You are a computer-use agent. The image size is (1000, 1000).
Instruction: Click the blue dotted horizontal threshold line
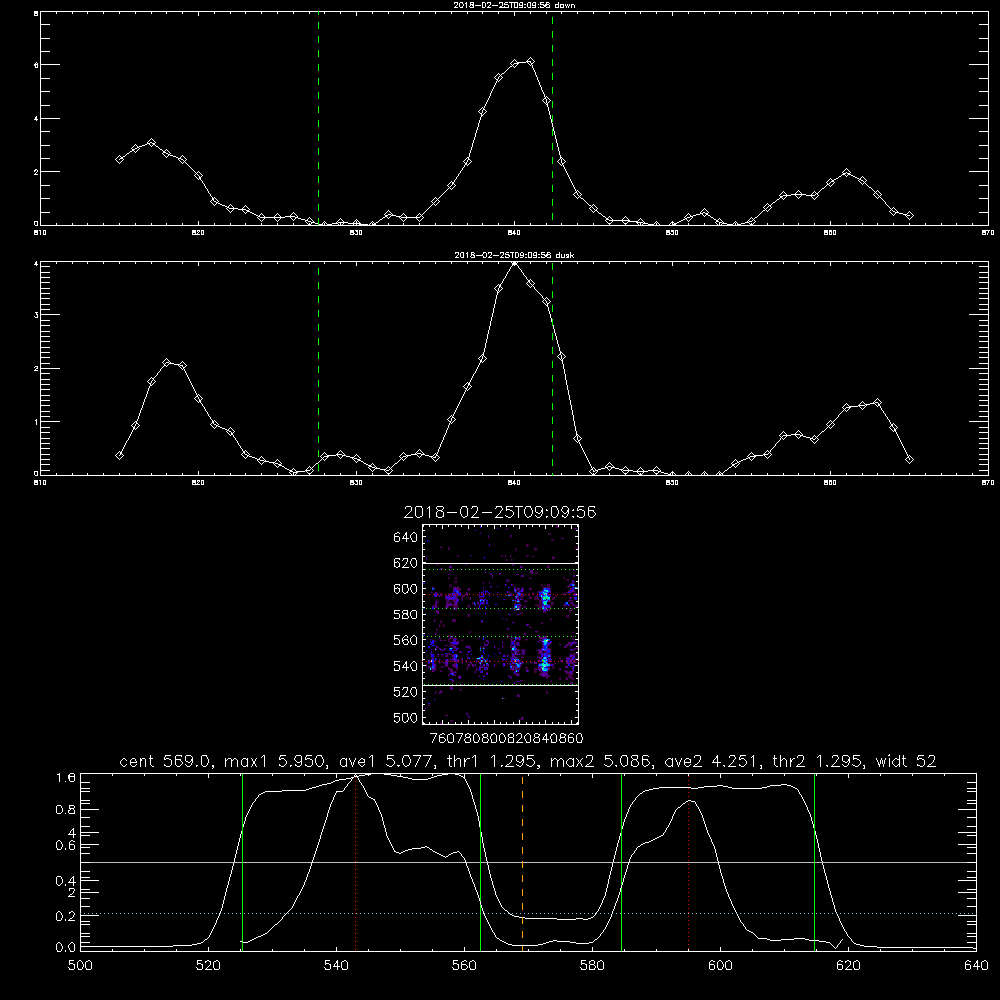pos(528,914)
